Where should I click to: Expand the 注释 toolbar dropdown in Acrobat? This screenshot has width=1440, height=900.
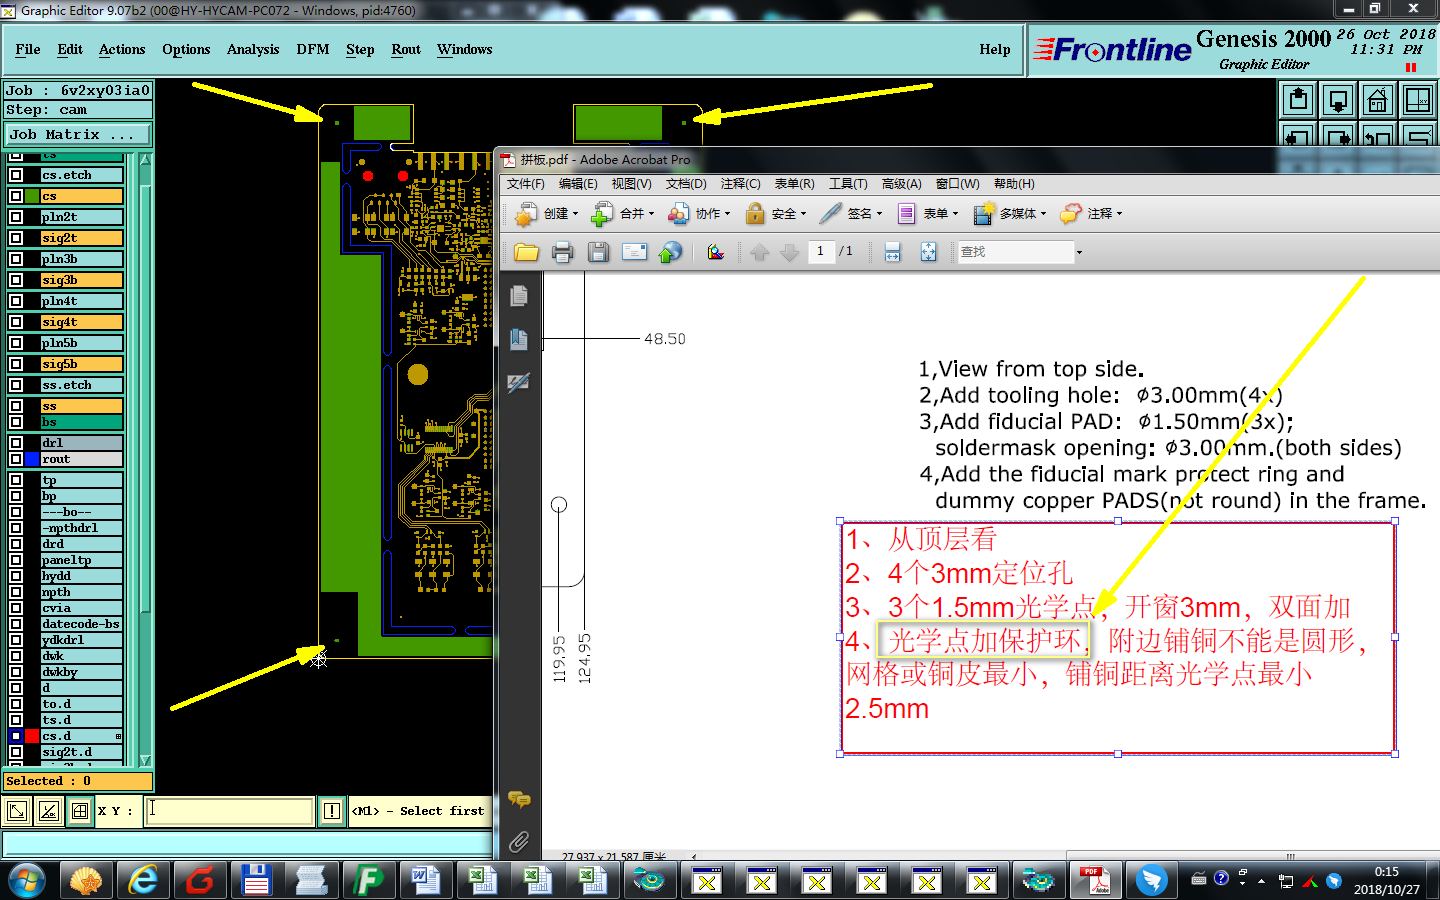pyautogui.click(x=1119, y=213)
